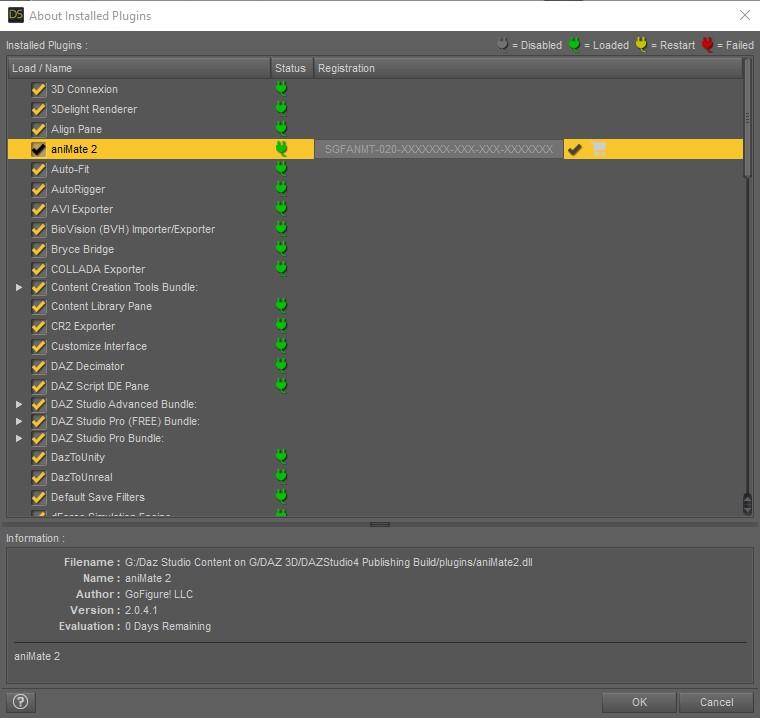
Task: Uncheck the 3D Connexion plugin
Action: (38, 89)
